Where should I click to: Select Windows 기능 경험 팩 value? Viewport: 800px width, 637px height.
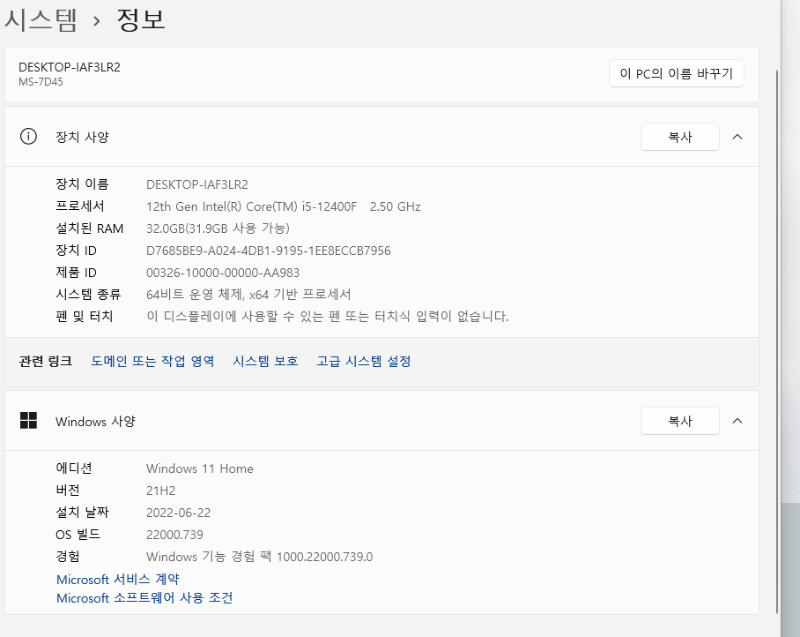point(259,556)
